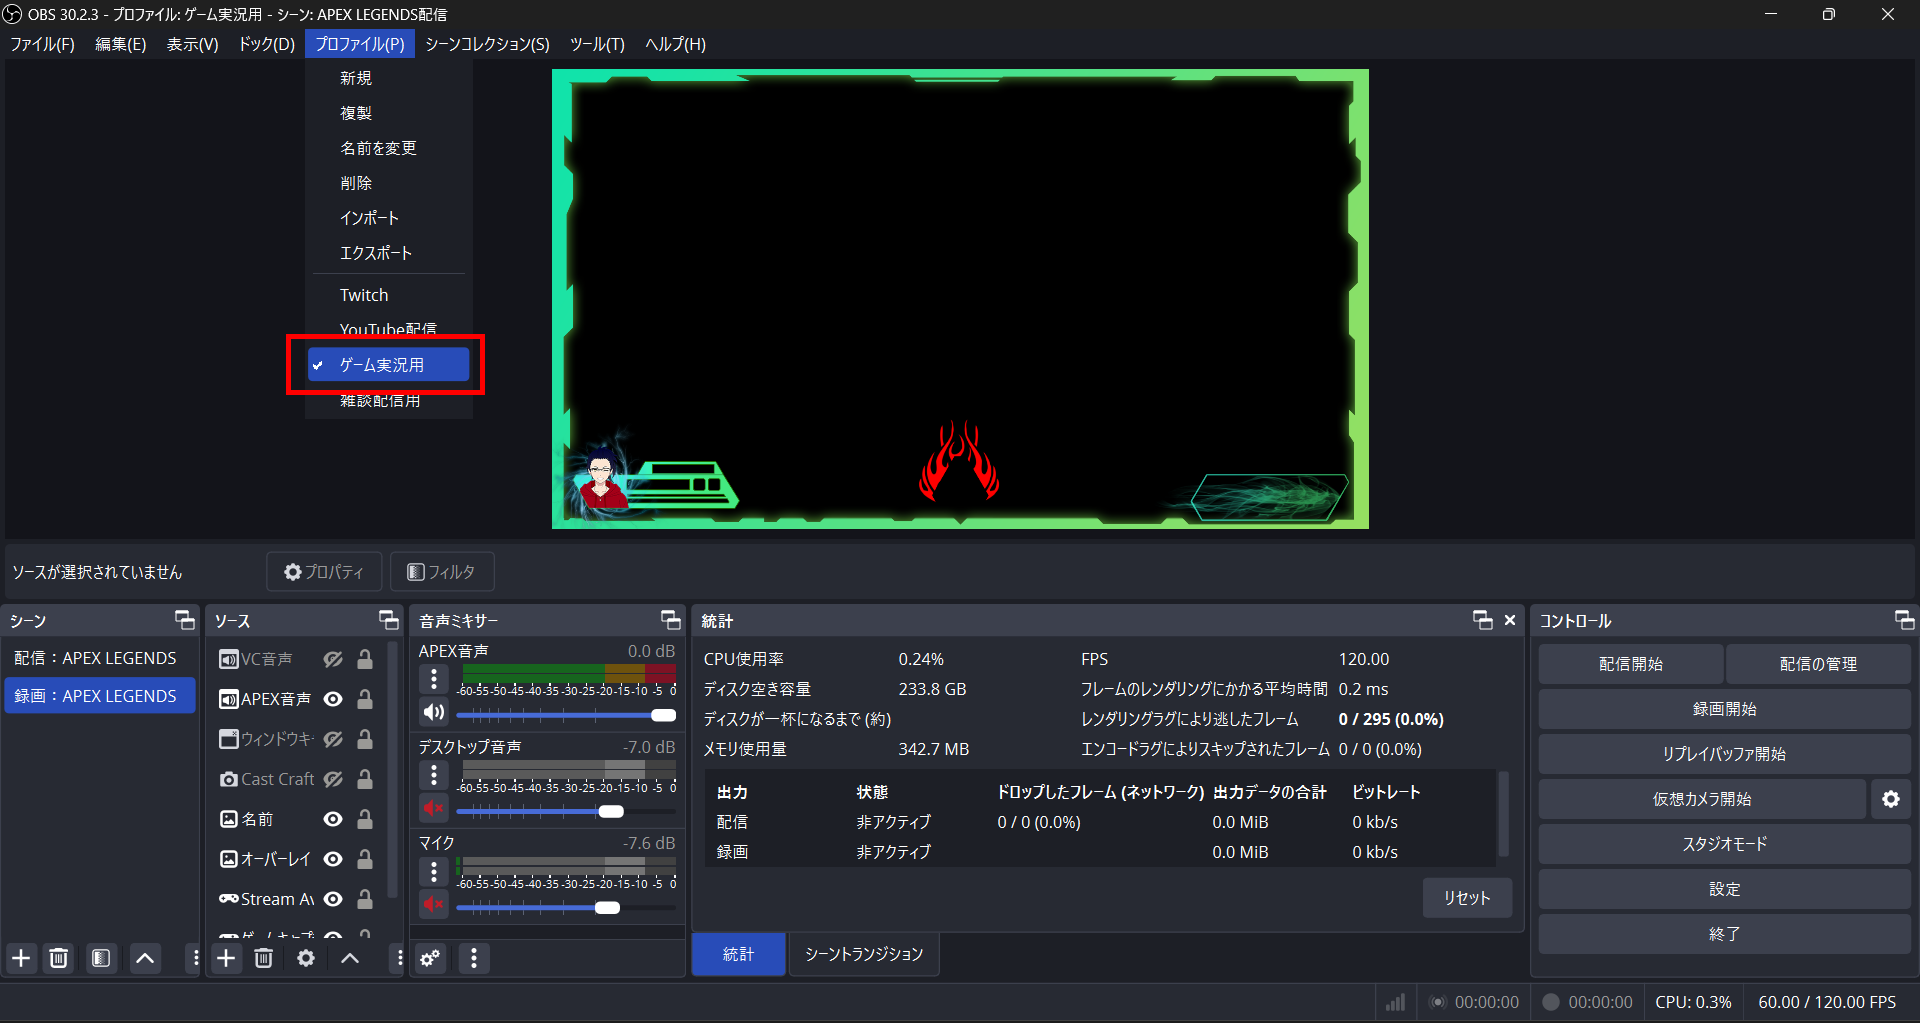Click the 録画開始 button
Viewport: 1920px width, 1023px height.
[1724, 709]
